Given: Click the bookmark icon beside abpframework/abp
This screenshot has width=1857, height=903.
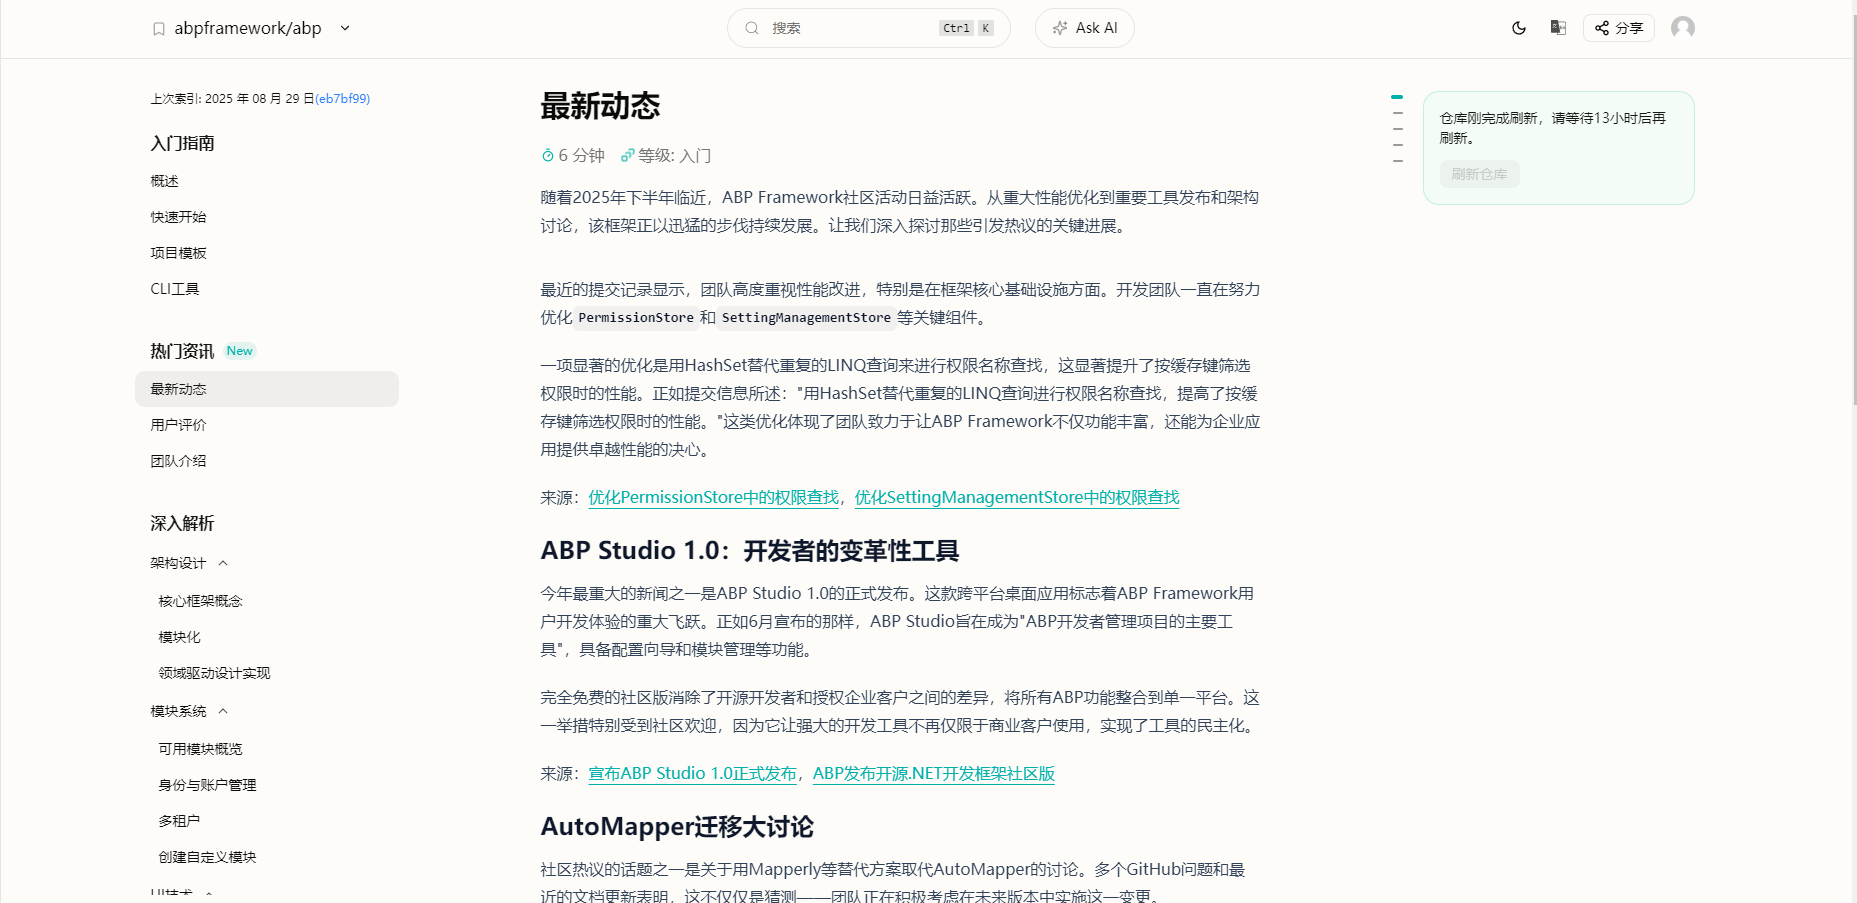Looking at the screenshot, I should 158,29.
